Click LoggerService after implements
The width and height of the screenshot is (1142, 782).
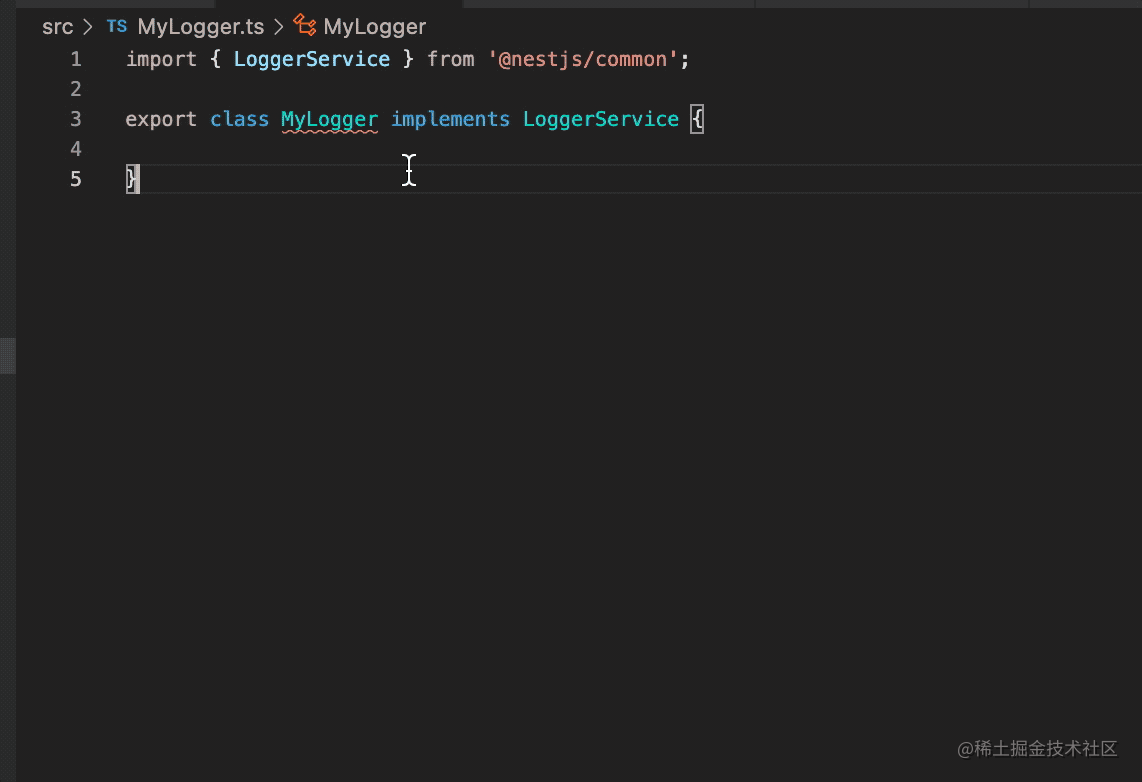click(601, 119)
